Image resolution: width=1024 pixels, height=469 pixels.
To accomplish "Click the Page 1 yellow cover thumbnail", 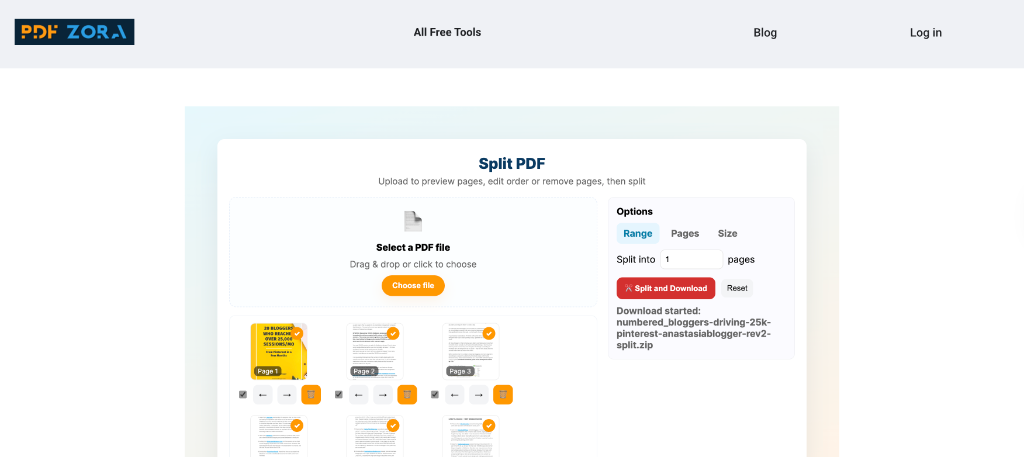I will 279,351.
